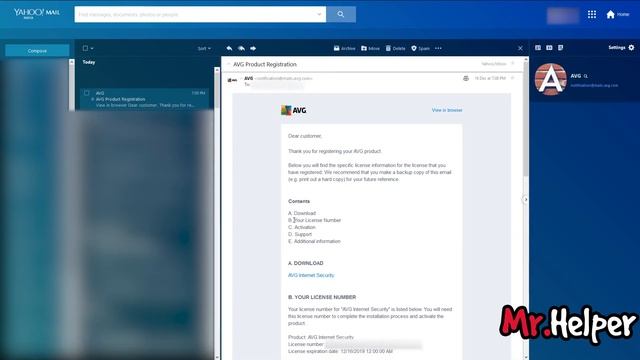Close the open email with X

[520, 48]
